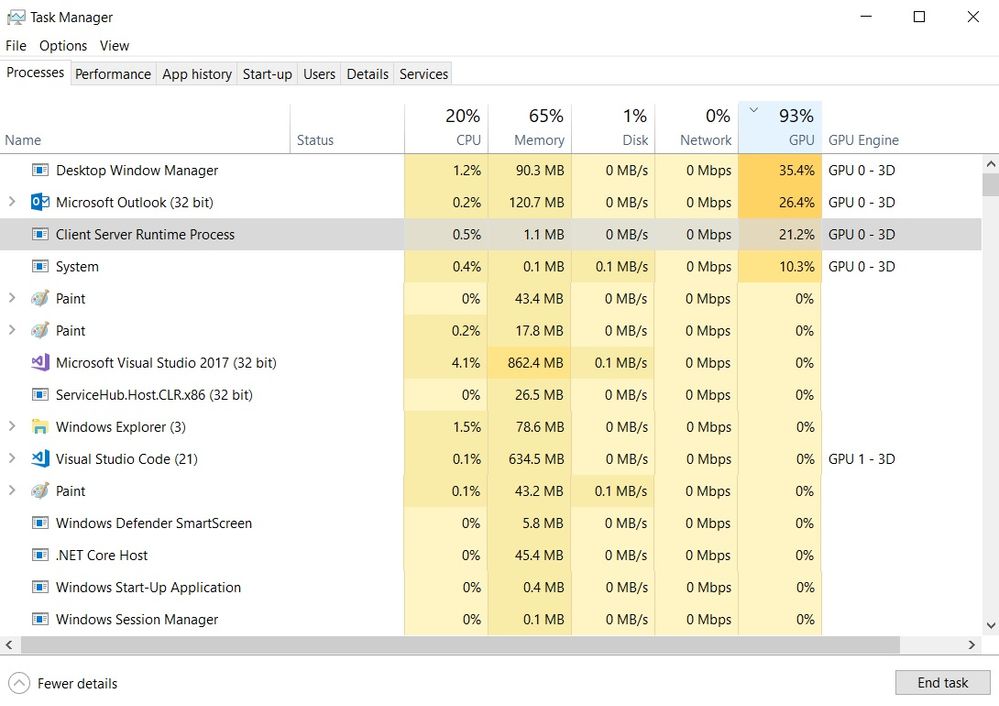The height and width of the screenshot is (706, 999).
Task: Expand the Microsoft Outlook process group
Action: (x=11, y=202)
